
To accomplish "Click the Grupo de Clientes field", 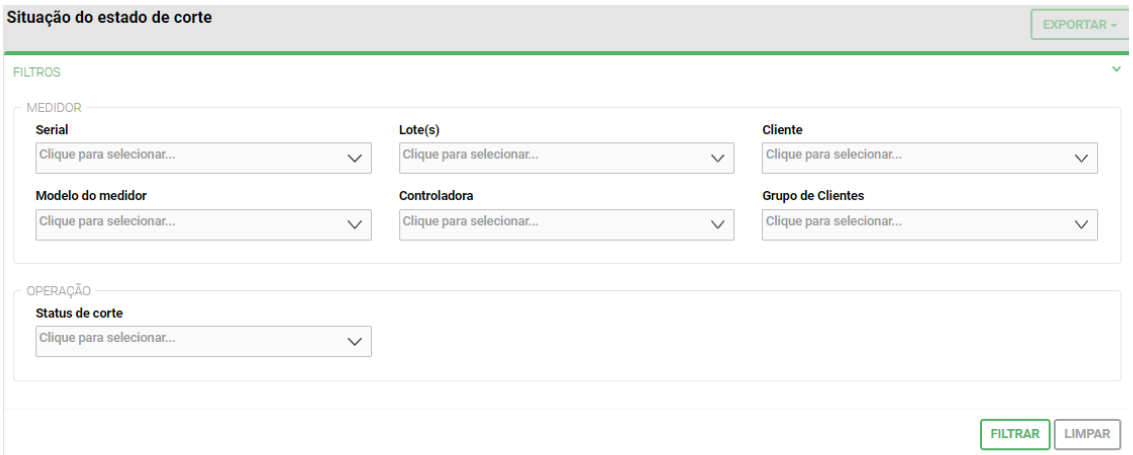I will 912,224.
